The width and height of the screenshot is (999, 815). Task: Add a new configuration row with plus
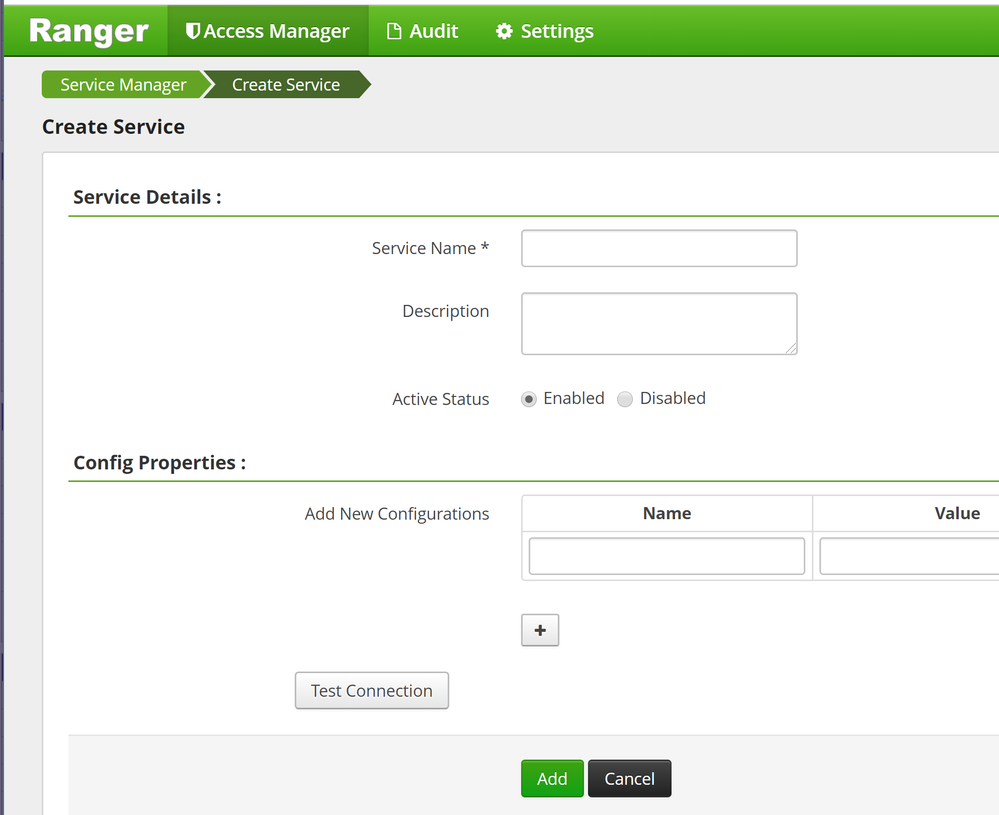pos(540,630)
